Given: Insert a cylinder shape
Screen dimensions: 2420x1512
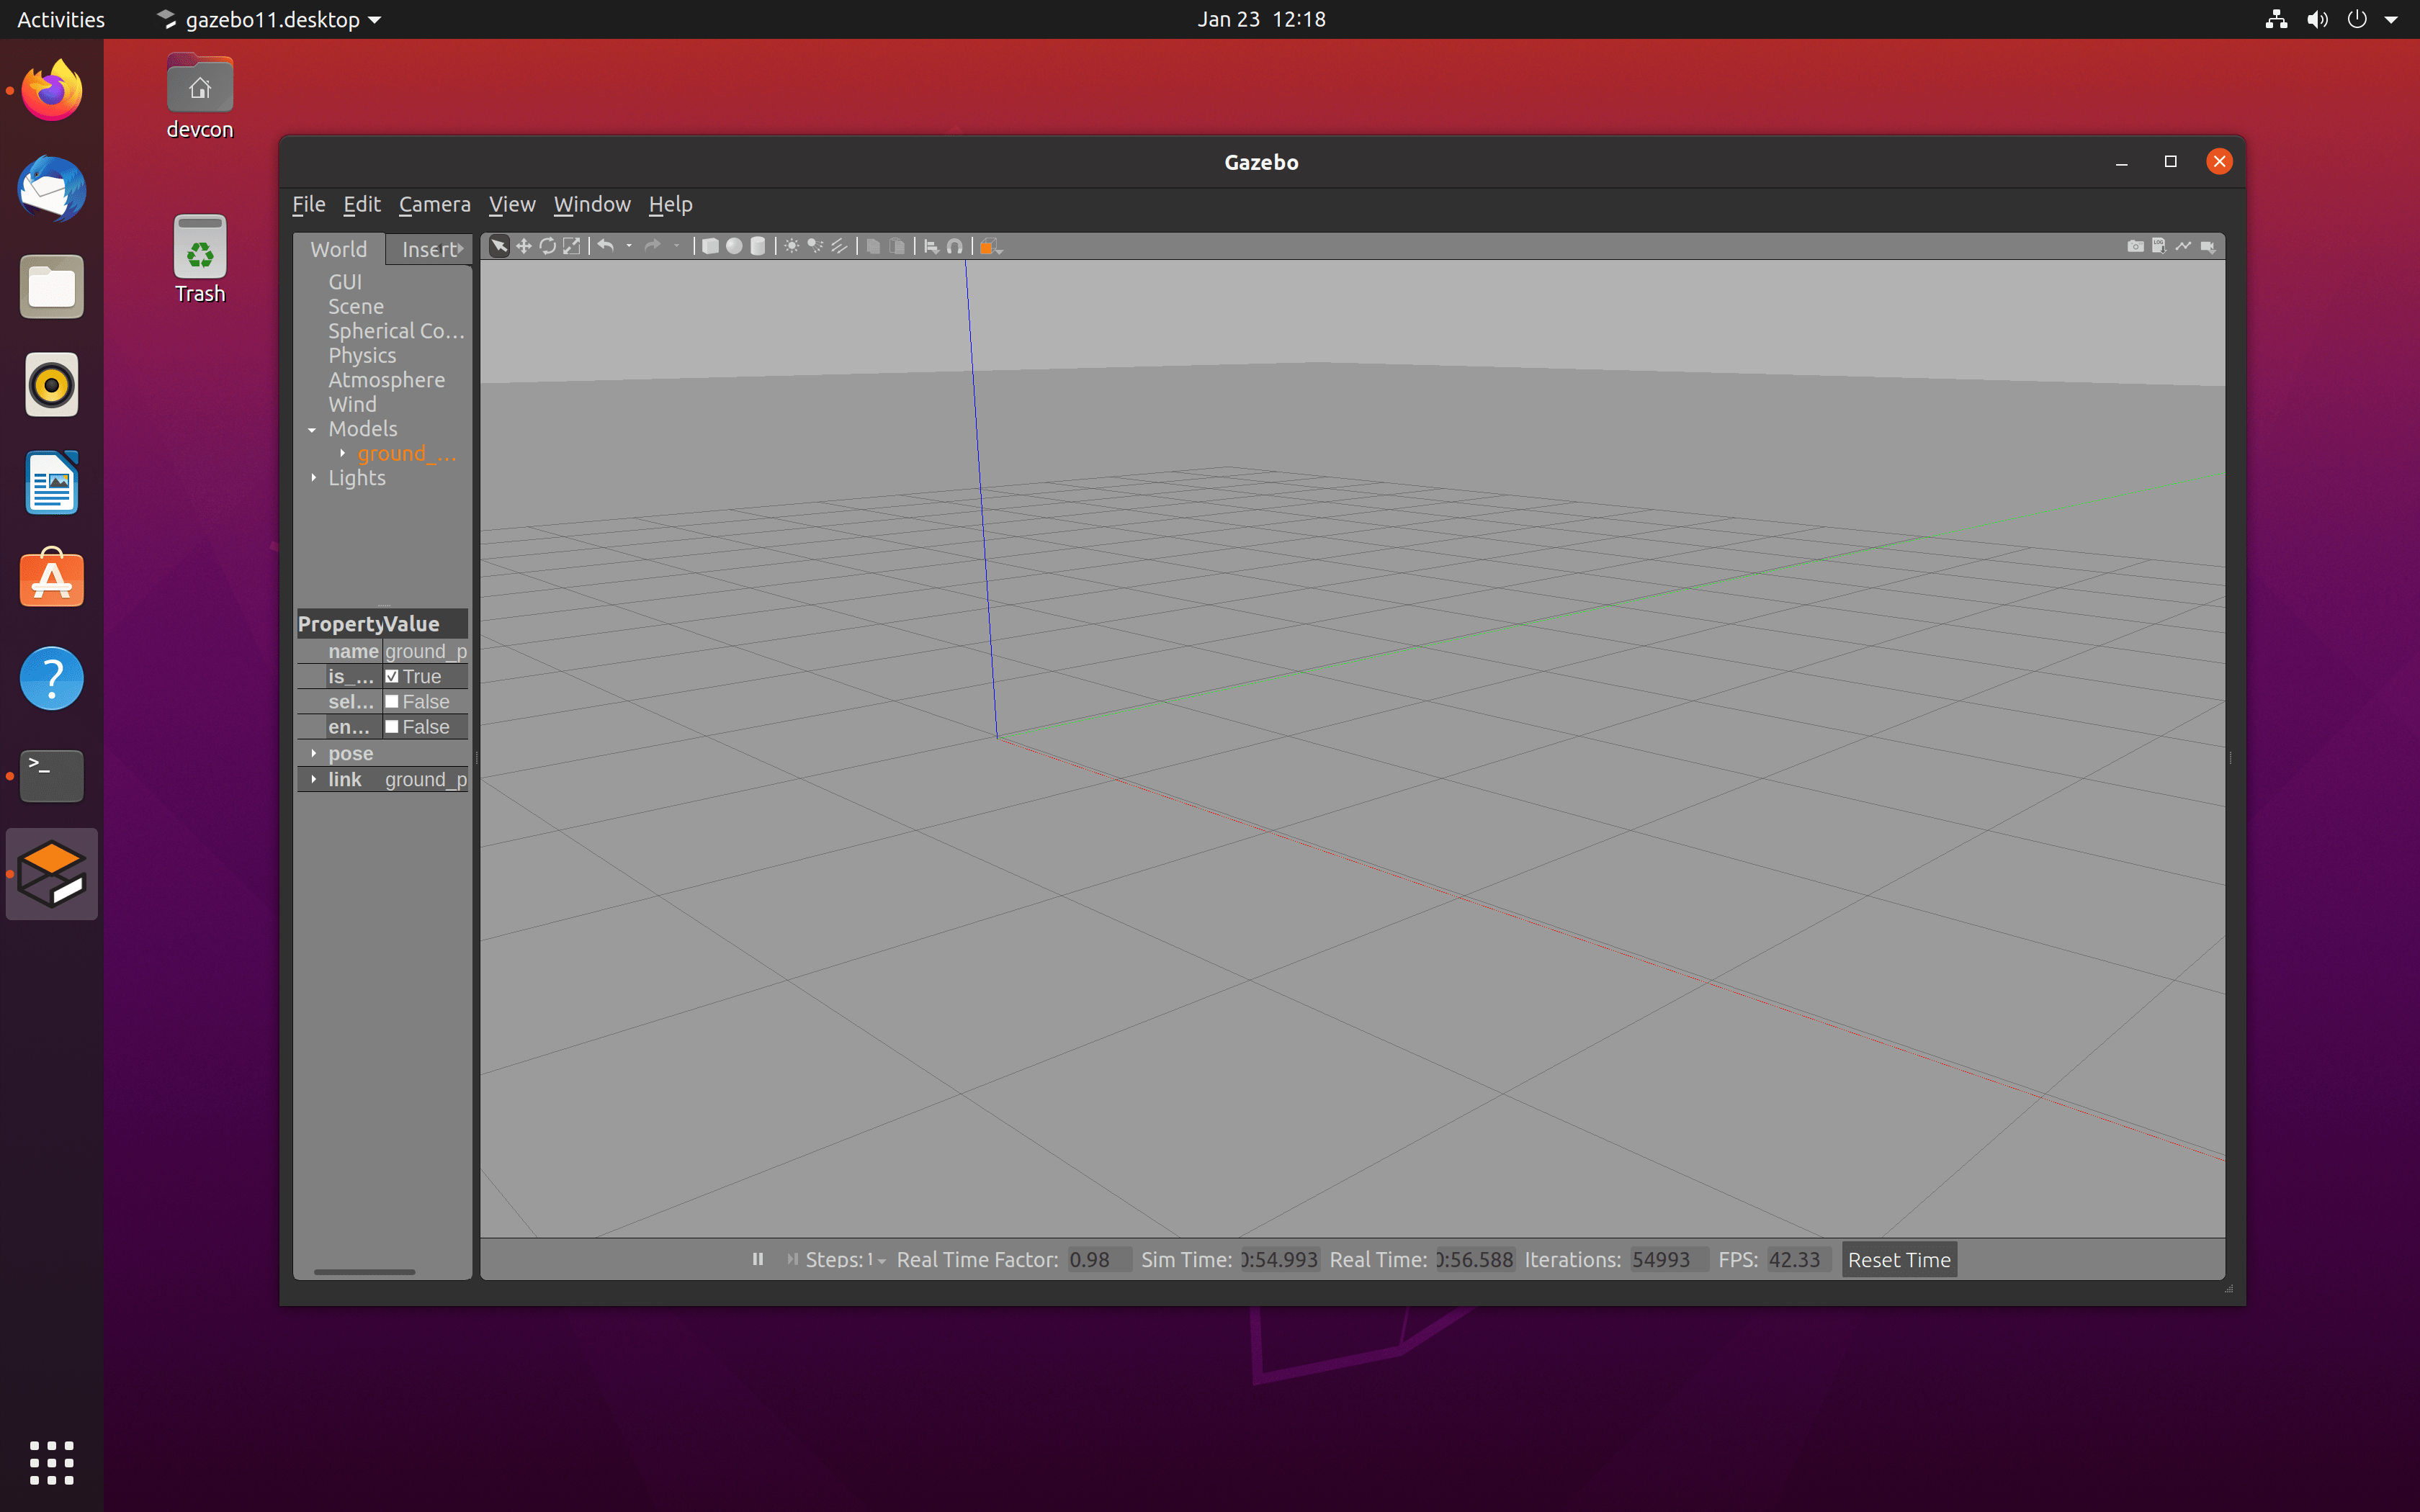Looking at the screenshot, I should pyautogui.click(x=758, y=246).
